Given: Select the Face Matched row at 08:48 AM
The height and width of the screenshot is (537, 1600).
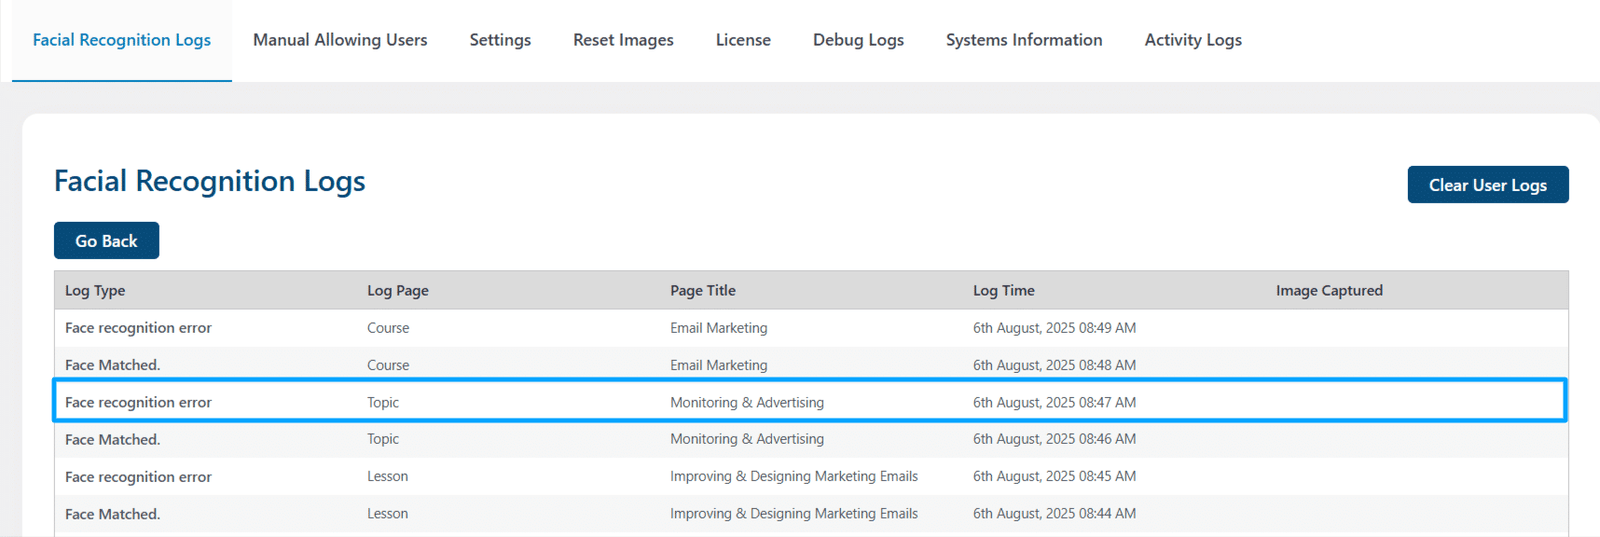Looking at the screenshot, I should (811, 365).
